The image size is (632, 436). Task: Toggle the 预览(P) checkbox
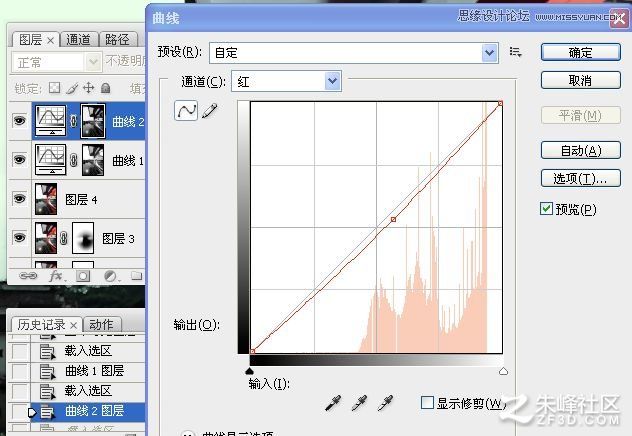click(x=546, y=209)
